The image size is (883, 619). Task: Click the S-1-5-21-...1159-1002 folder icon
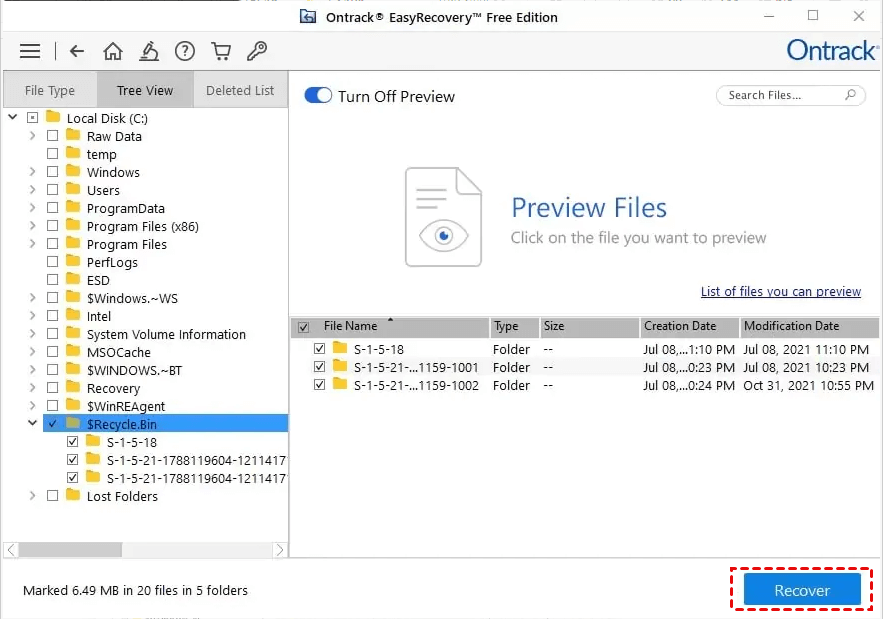pyautogui.click(x=340, y=384)
